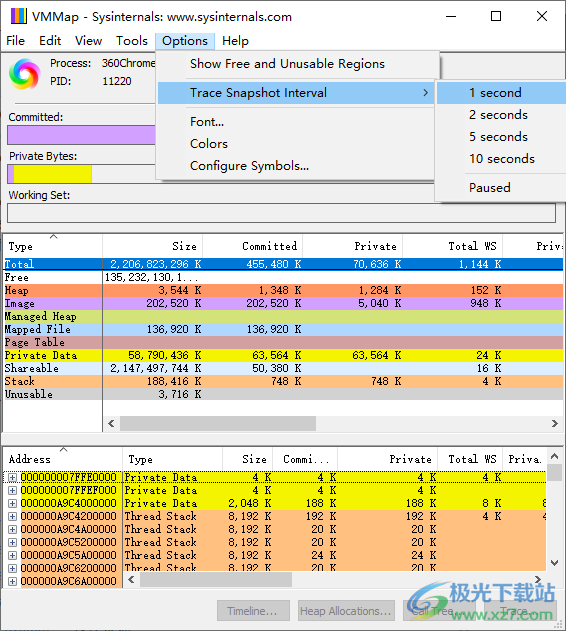This screenshot has width=566, height=631.
Task: Sort summary by Committed column header
Action: coord(252,246)
